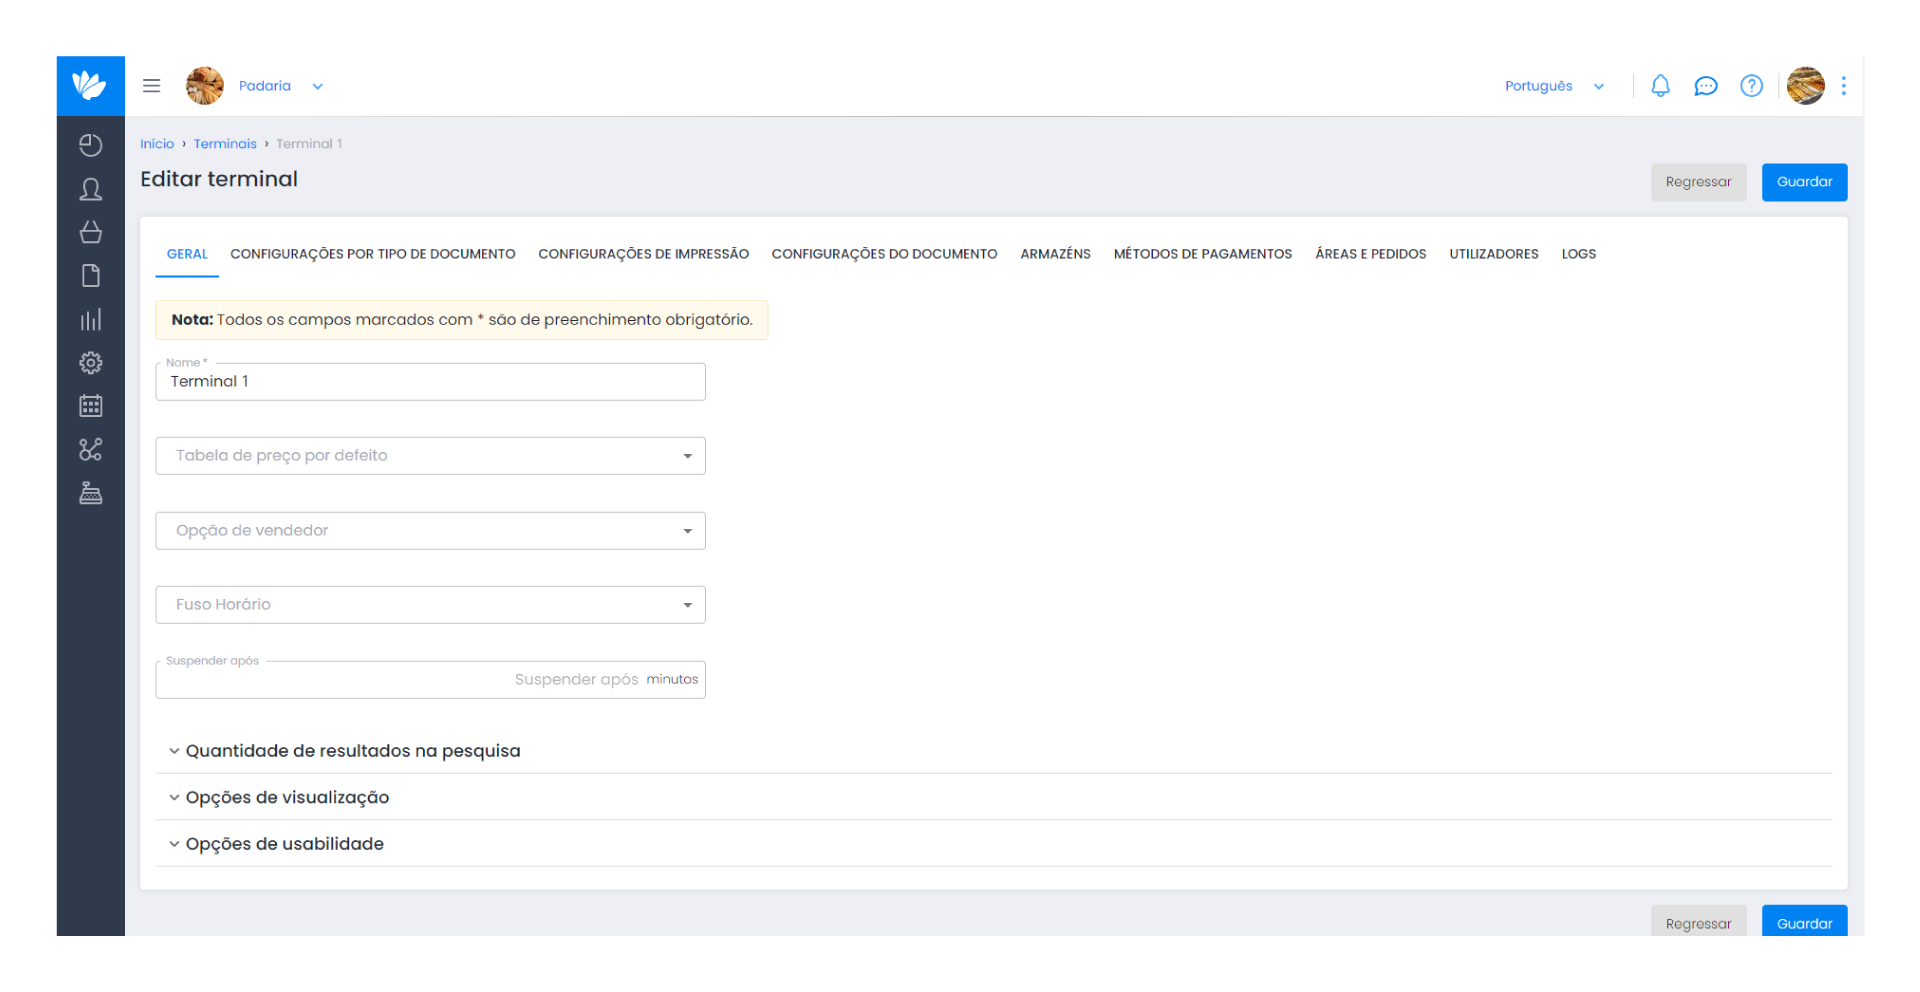Image resolution: width=1920 pixels, height=992 pixels.
Task: Open the help question mark icon
Action: (1751, 86)
